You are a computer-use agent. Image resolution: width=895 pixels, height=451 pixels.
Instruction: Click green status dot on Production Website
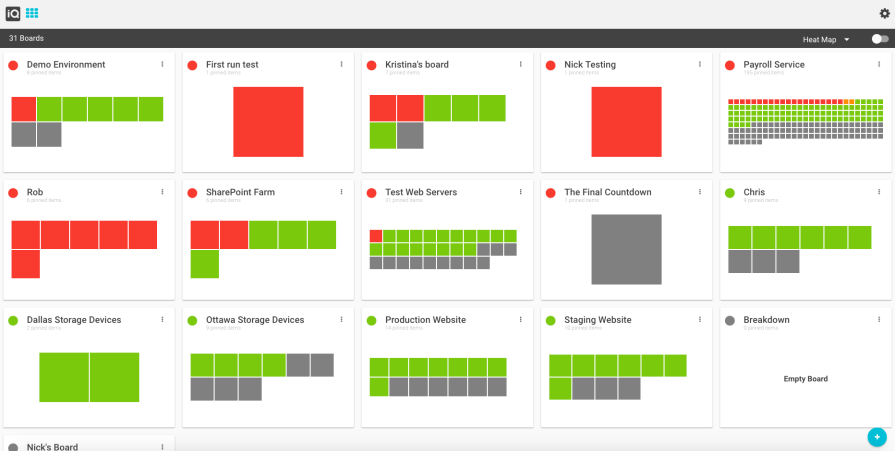(x=372, y=321)
